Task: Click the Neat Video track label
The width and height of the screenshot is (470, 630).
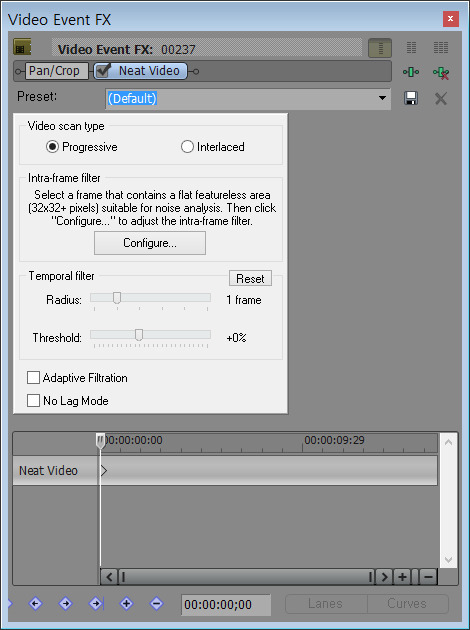Action: (48, 470)
